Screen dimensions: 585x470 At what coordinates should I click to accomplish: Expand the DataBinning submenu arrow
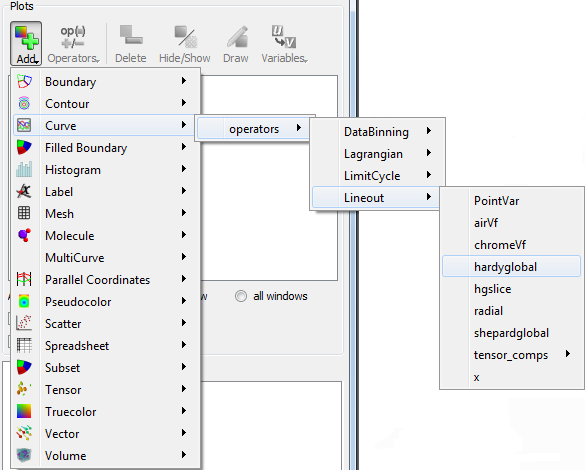click(x=429, y=131)
